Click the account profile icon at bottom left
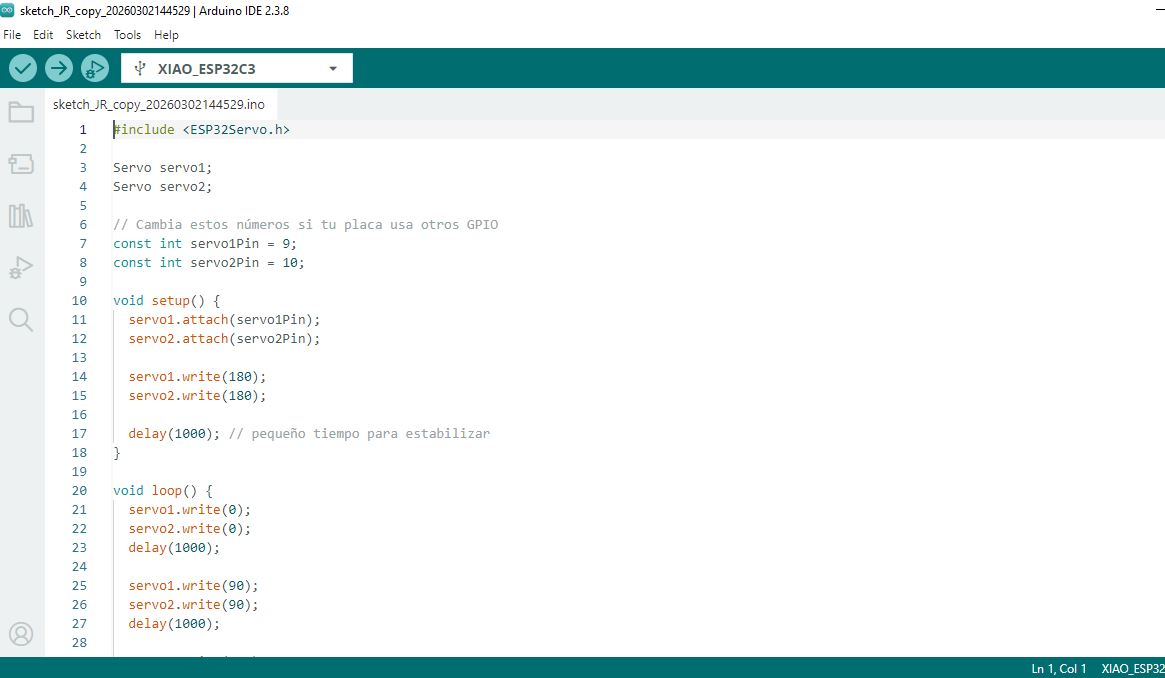 [21, 634]
